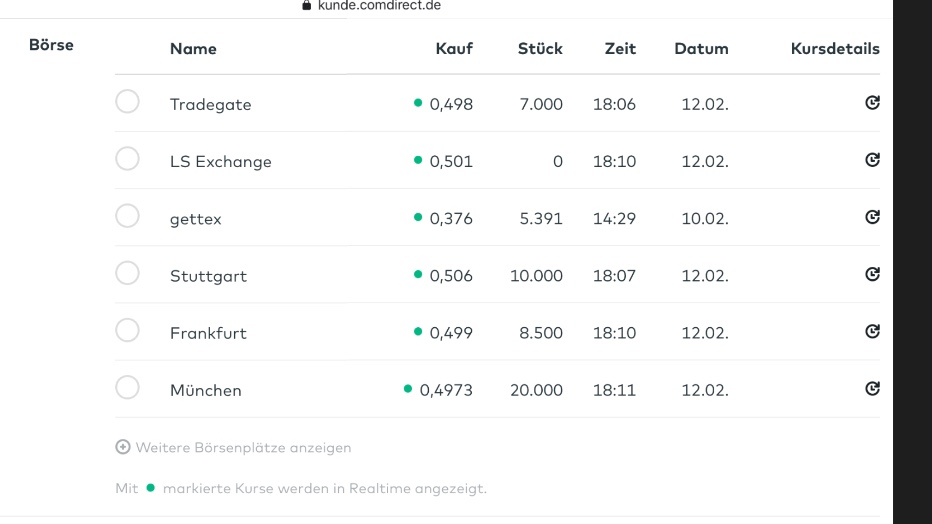Image resolution: width=932 pixels, height=524 pixels.
Task: Select the LS Exchange radio button
Action: (127, 159)
